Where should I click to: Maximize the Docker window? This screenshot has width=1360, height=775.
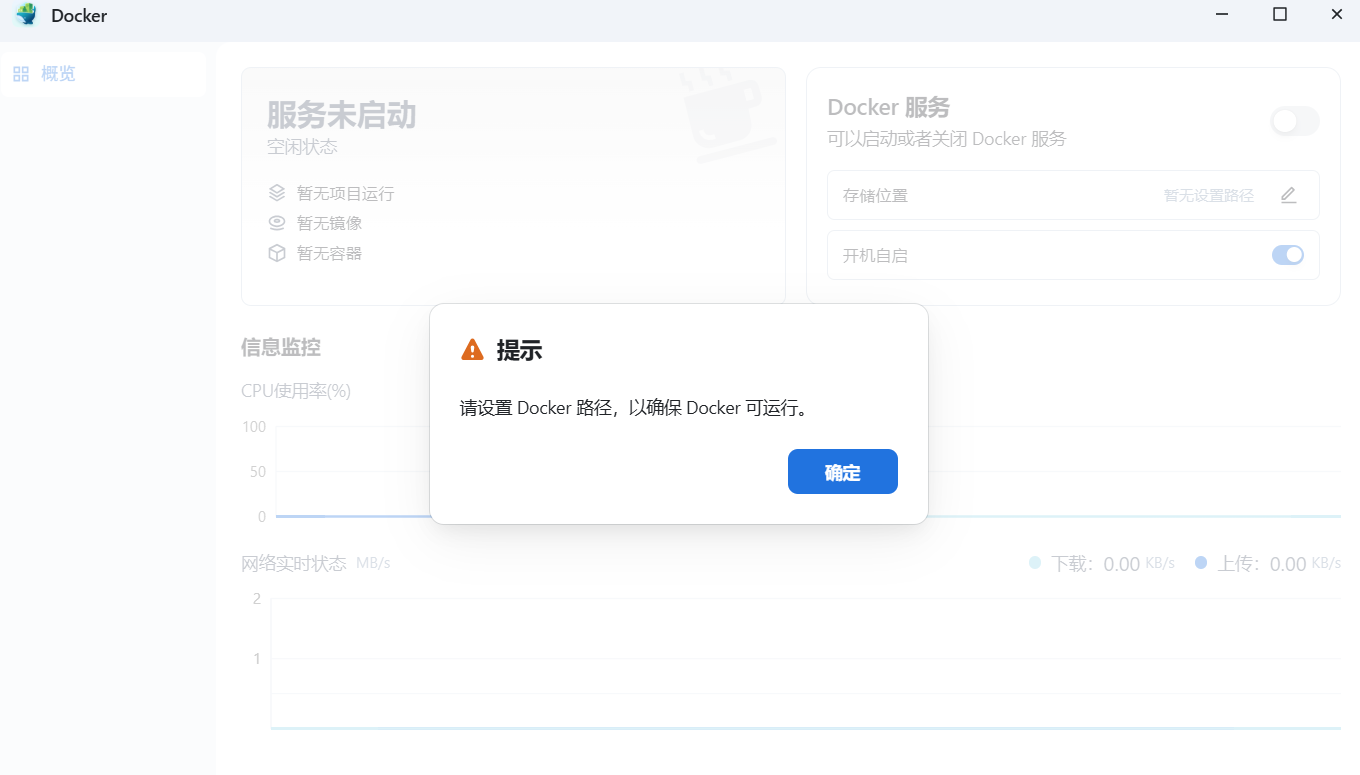coord(1280,14)
